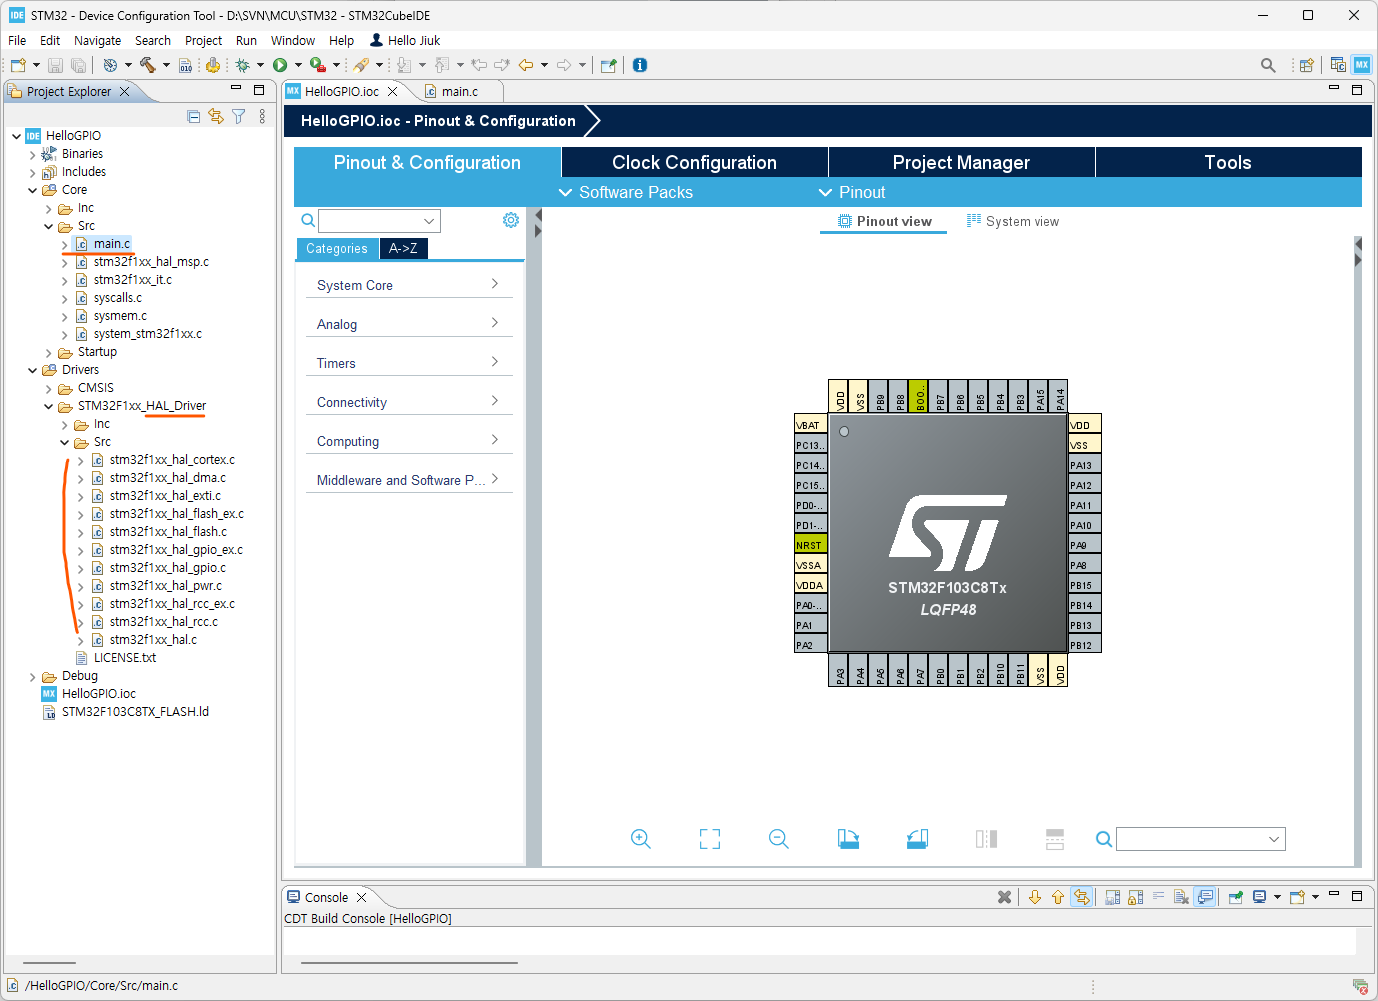This screenshot has height=1001, width=1378.
Task: Expand the Debug folder
Action: [32, 676]
